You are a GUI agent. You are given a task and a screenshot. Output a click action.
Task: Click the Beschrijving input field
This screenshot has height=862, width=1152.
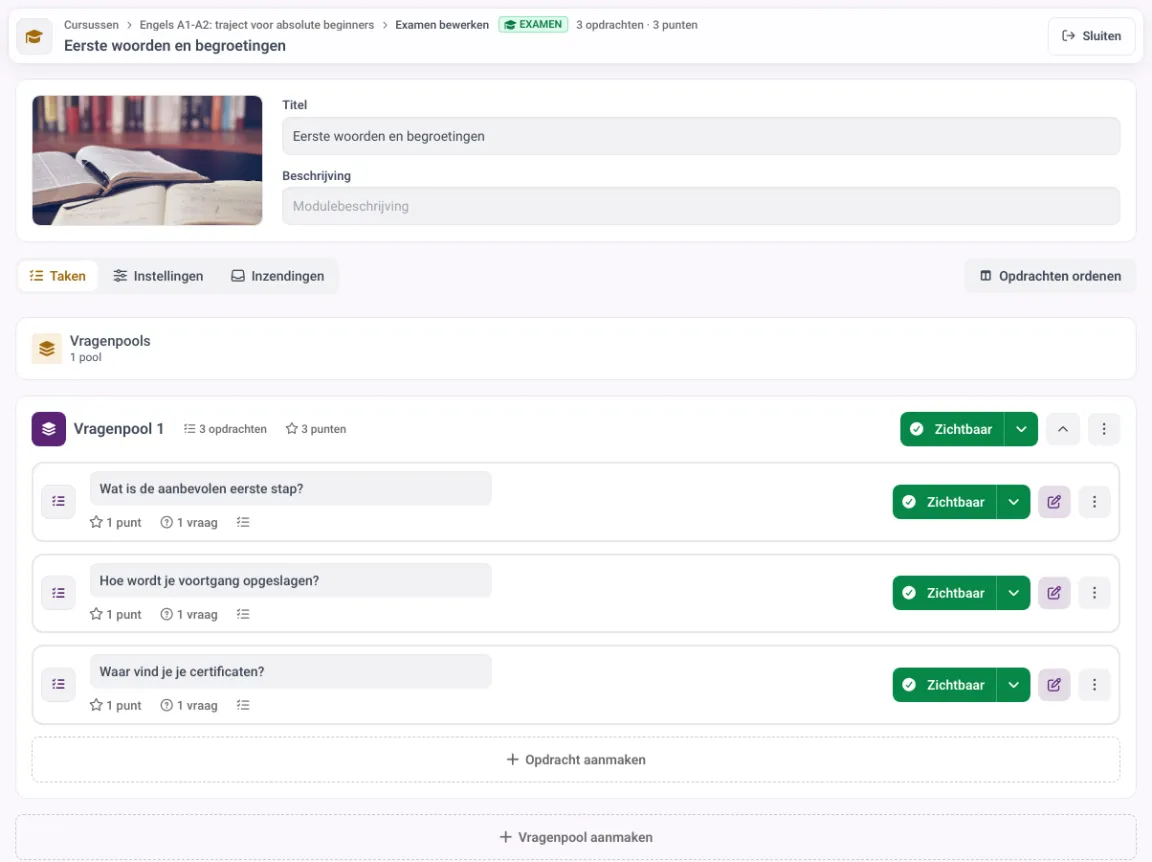point(701,206)
